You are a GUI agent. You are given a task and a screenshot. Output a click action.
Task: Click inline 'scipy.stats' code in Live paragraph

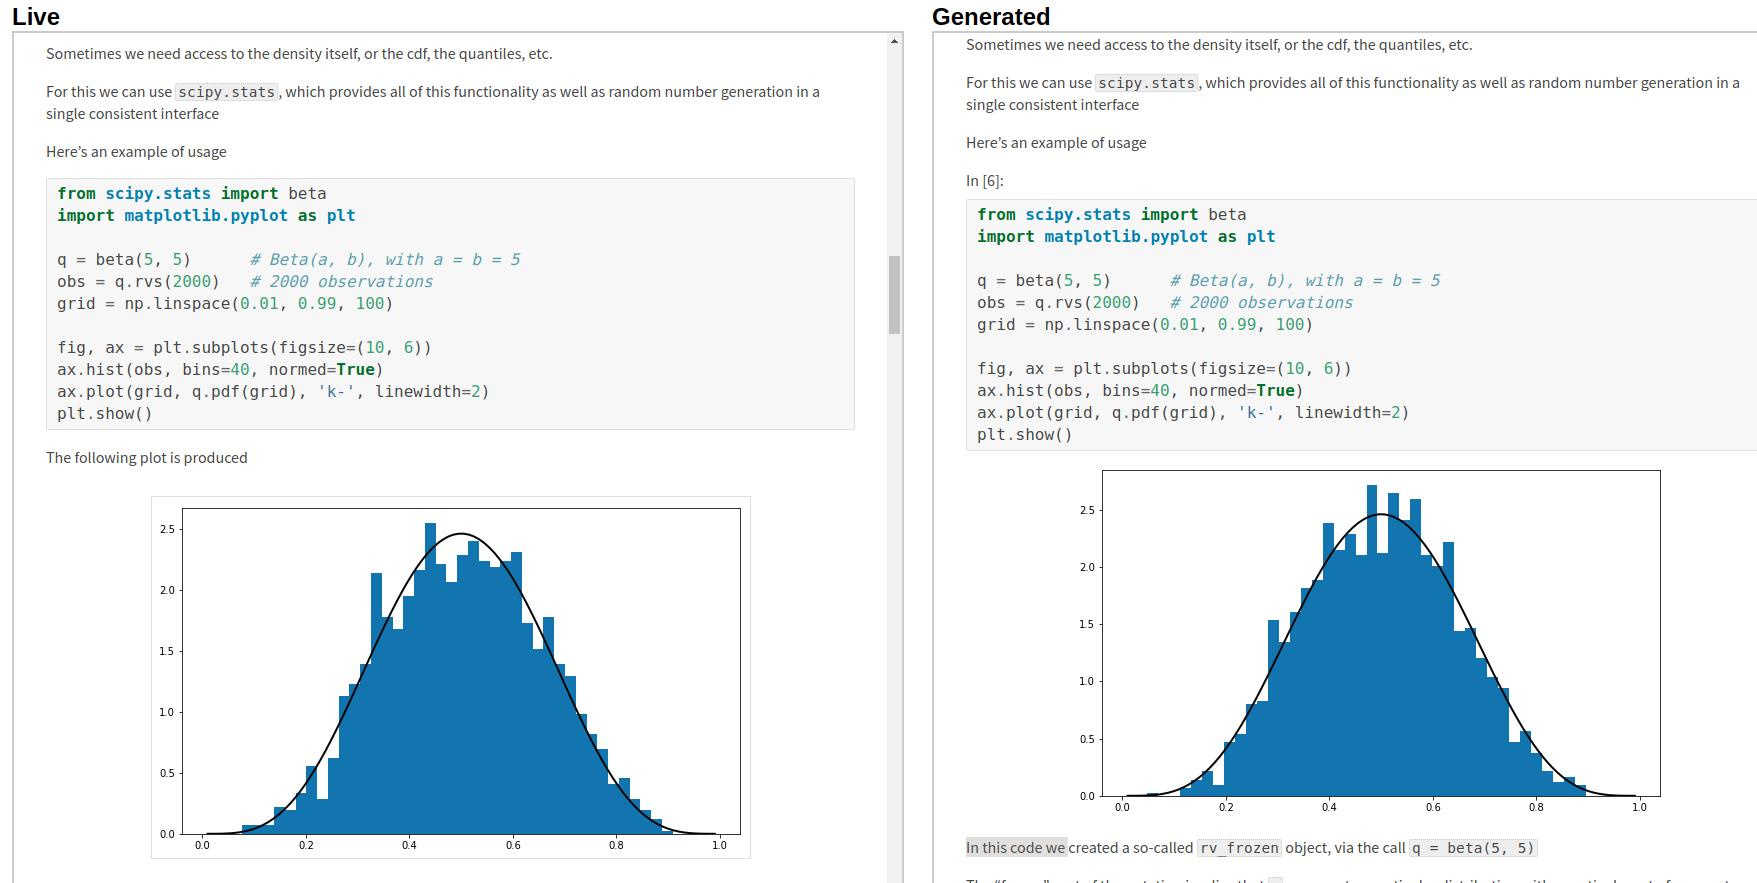pyautogui.click(x=226, y=92)
